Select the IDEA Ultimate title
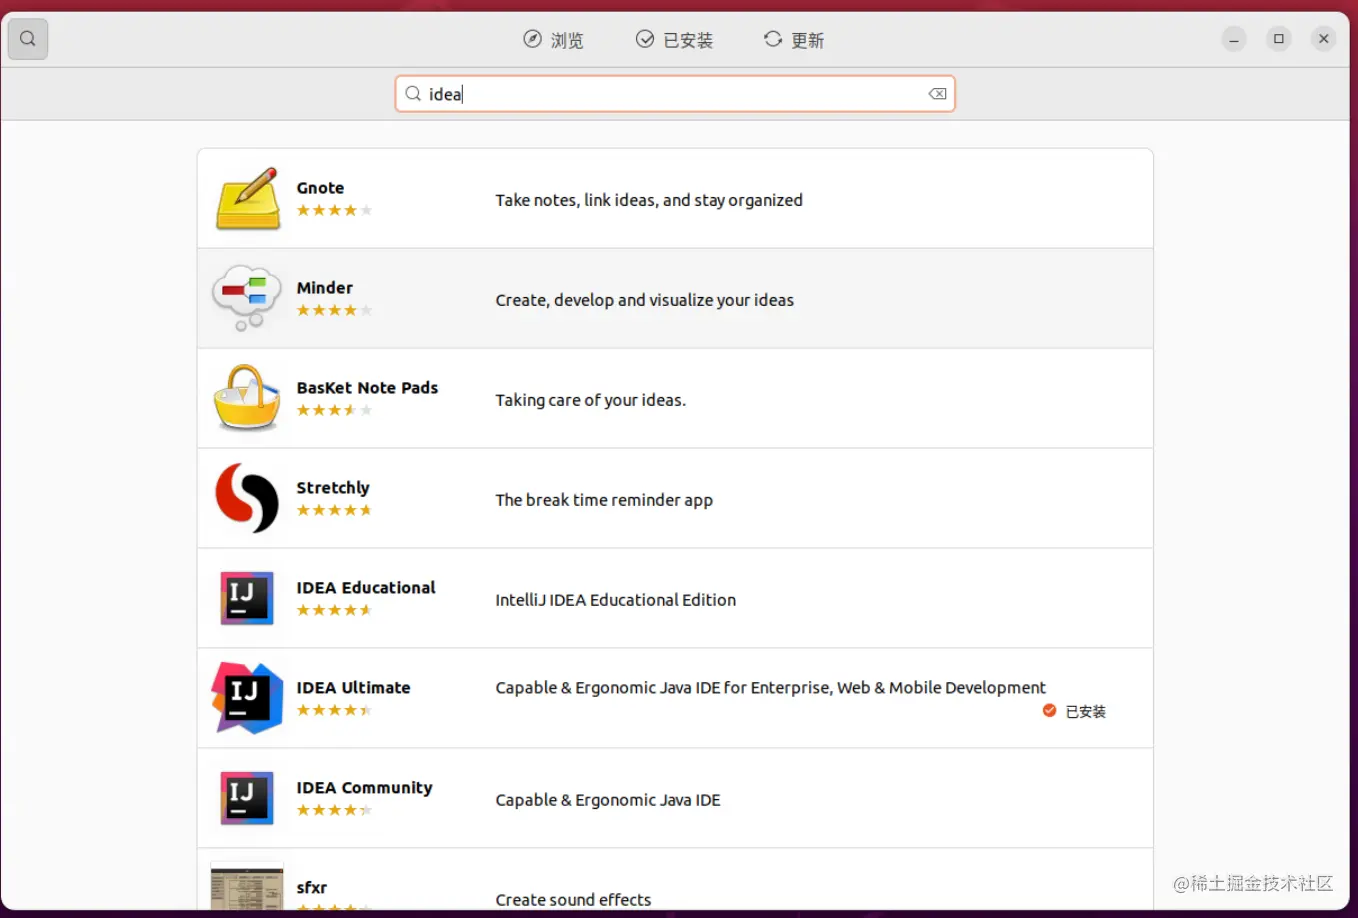Screen dimensions: 1358x918 tap(353, 688)
